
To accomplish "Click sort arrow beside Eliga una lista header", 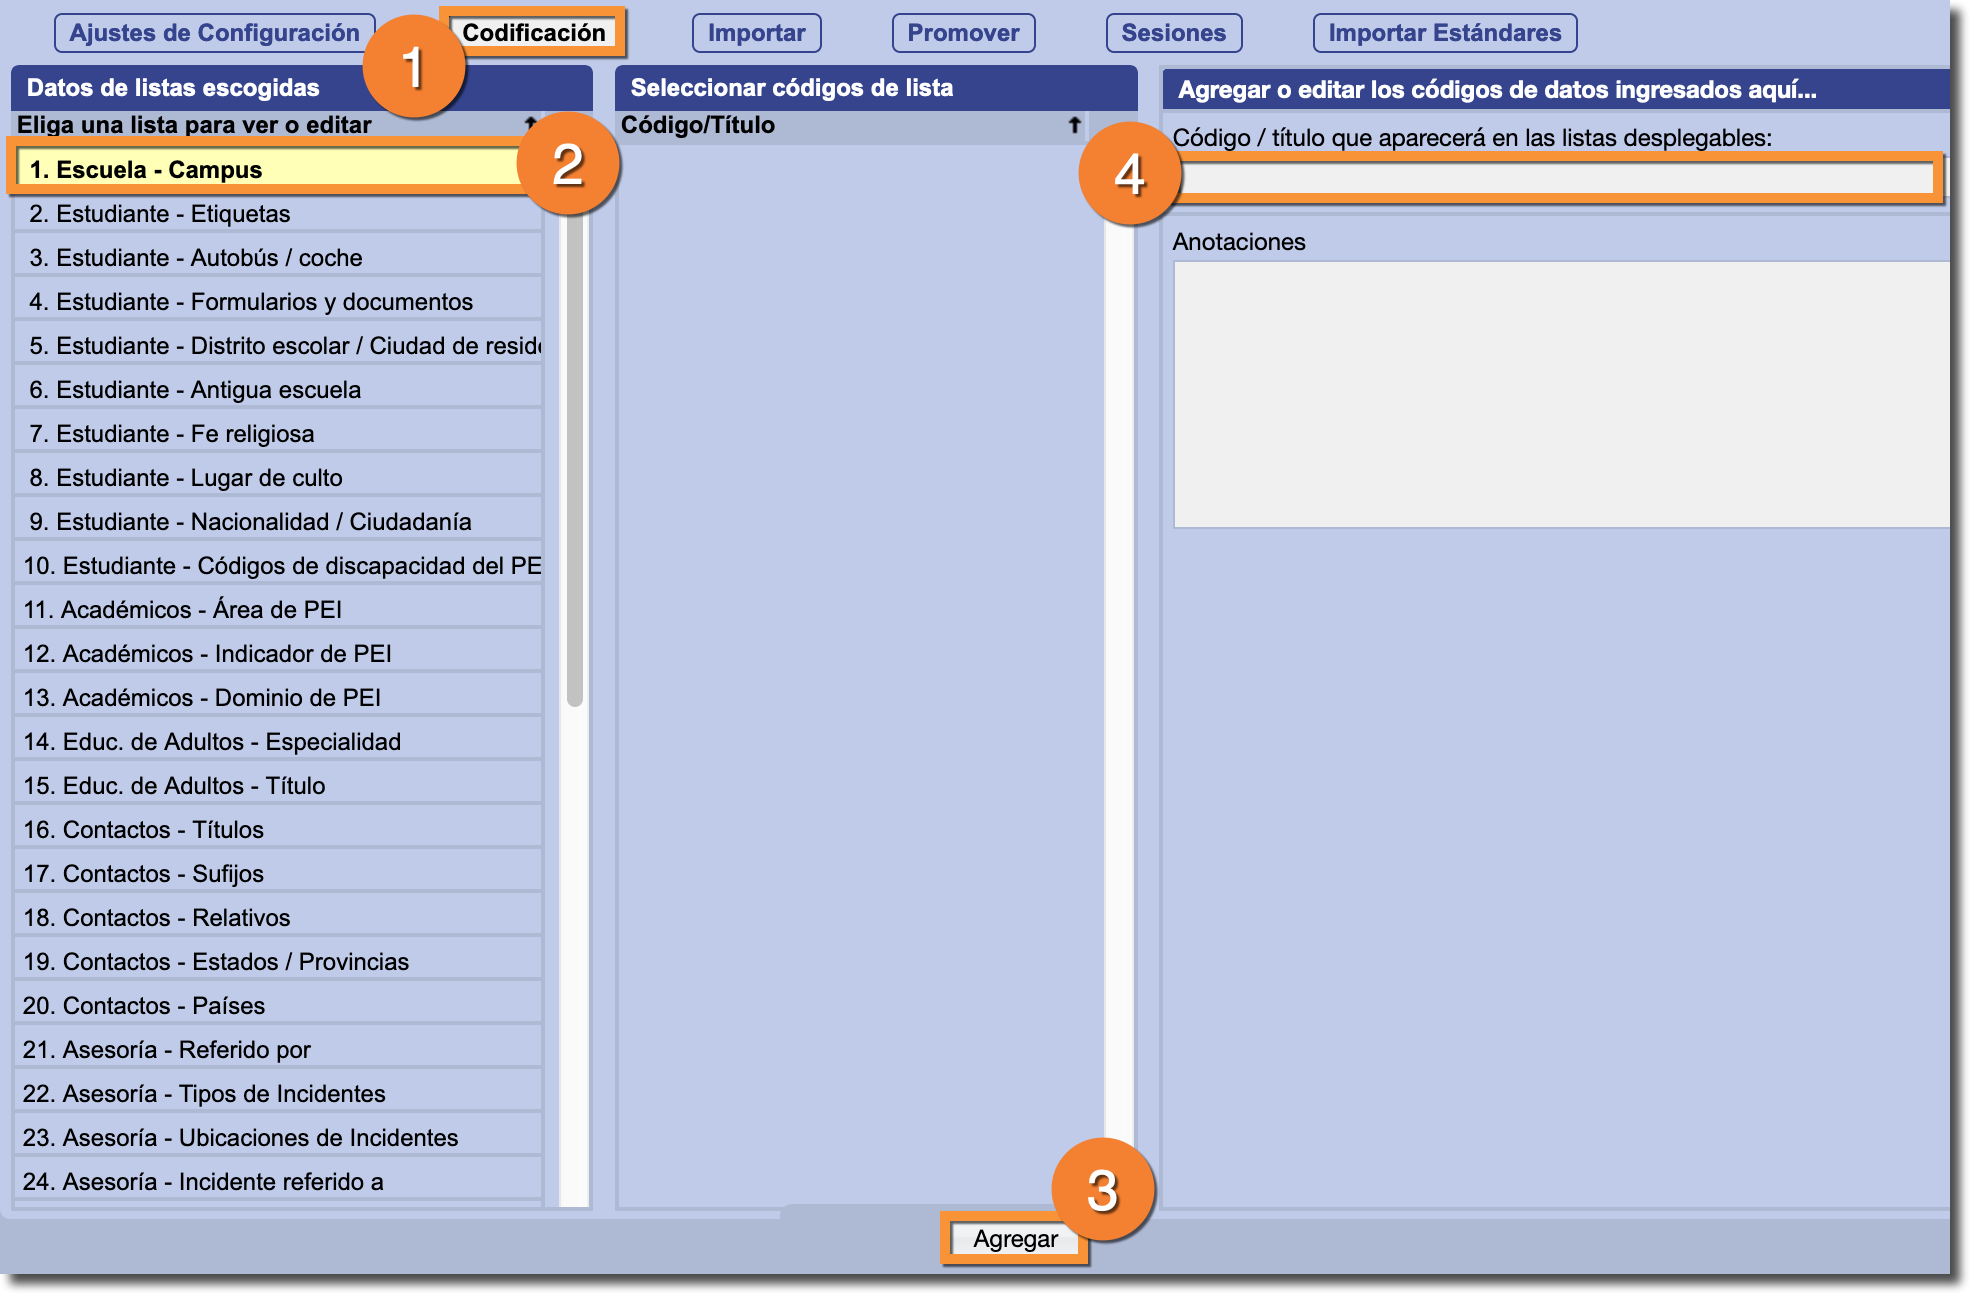I will (x=530, y=123).
